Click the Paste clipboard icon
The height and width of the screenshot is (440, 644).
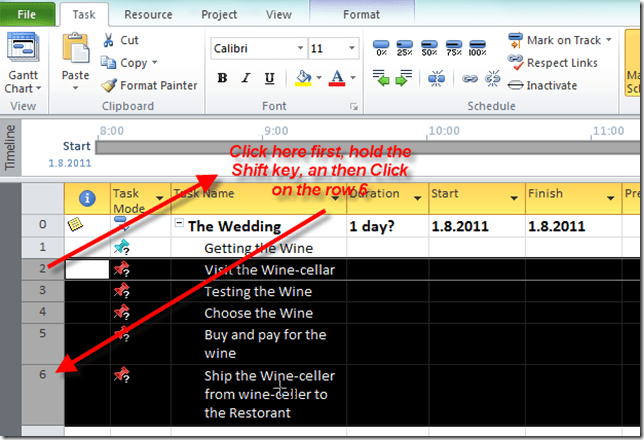point(75,50)
